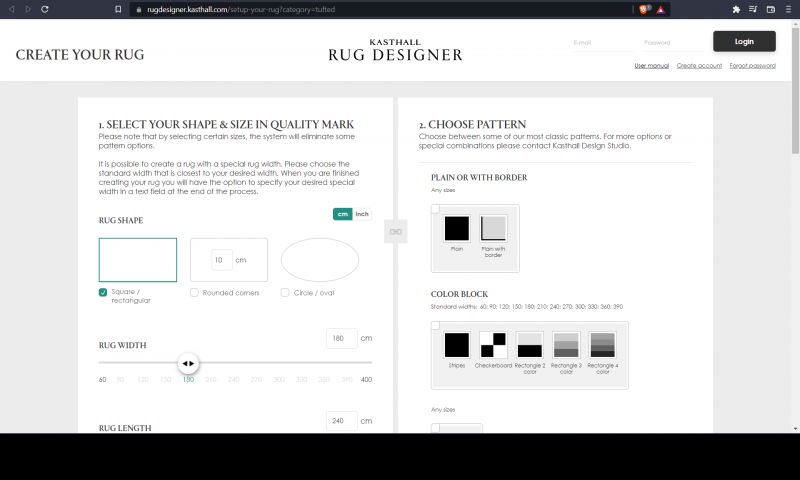
Task: Select the Plain pattern thumbnail
Action: pyautogui.click(x=457, y=228)
